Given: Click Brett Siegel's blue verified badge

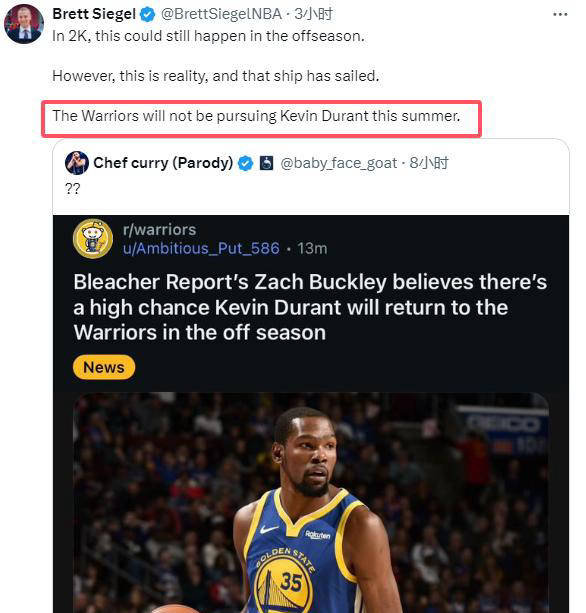Looking at the screenshot, I should coord(148,14).
